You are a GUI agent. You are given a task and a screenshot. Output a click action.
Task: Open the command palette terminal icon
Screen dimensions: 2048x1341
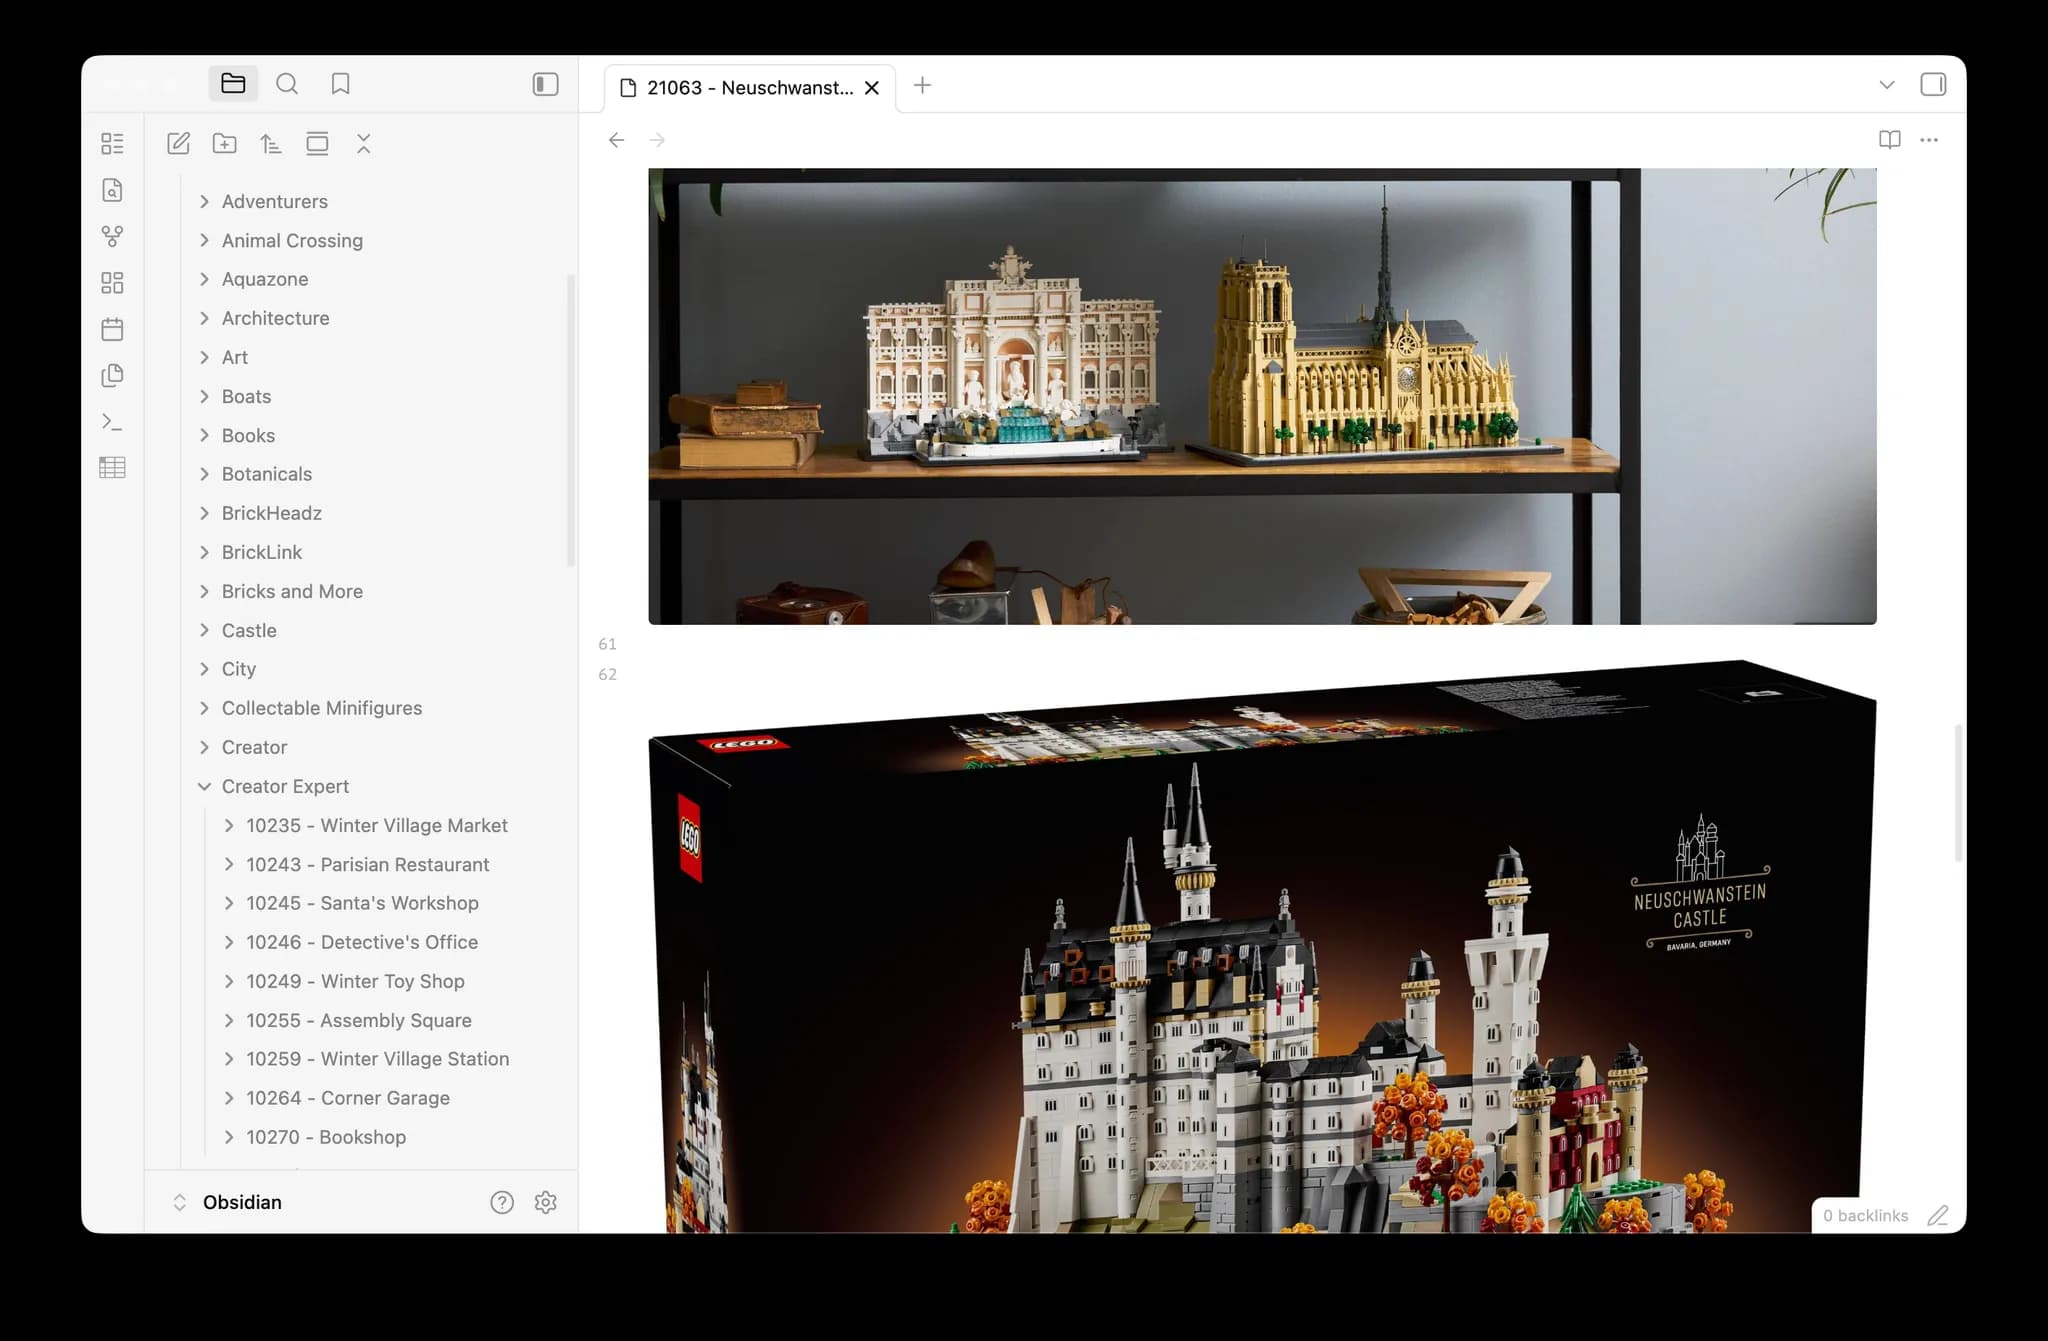click(113, 422)
